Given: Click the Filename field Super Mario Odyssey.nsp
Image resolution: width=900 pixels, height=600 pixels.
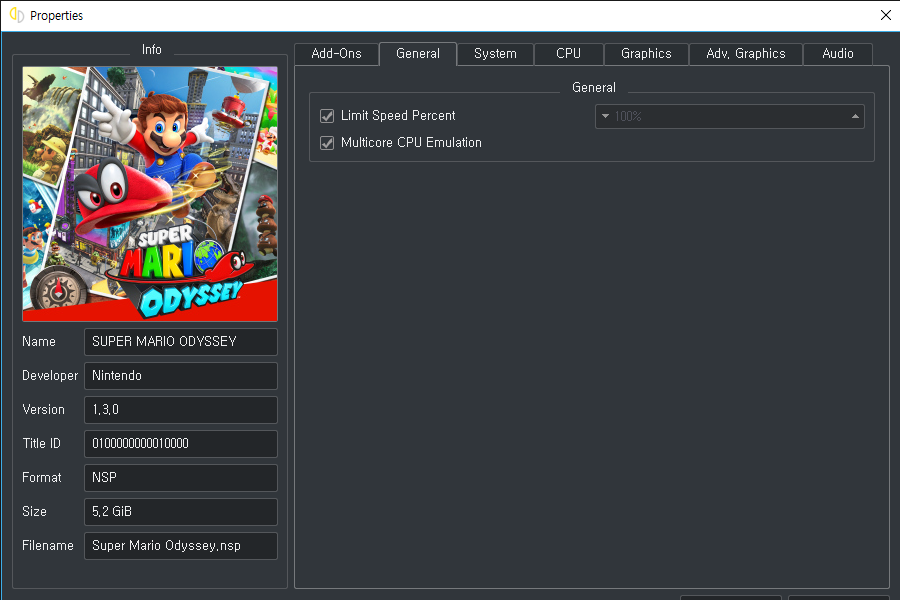Looking at the screenshot, I should [x=181, y=546].
